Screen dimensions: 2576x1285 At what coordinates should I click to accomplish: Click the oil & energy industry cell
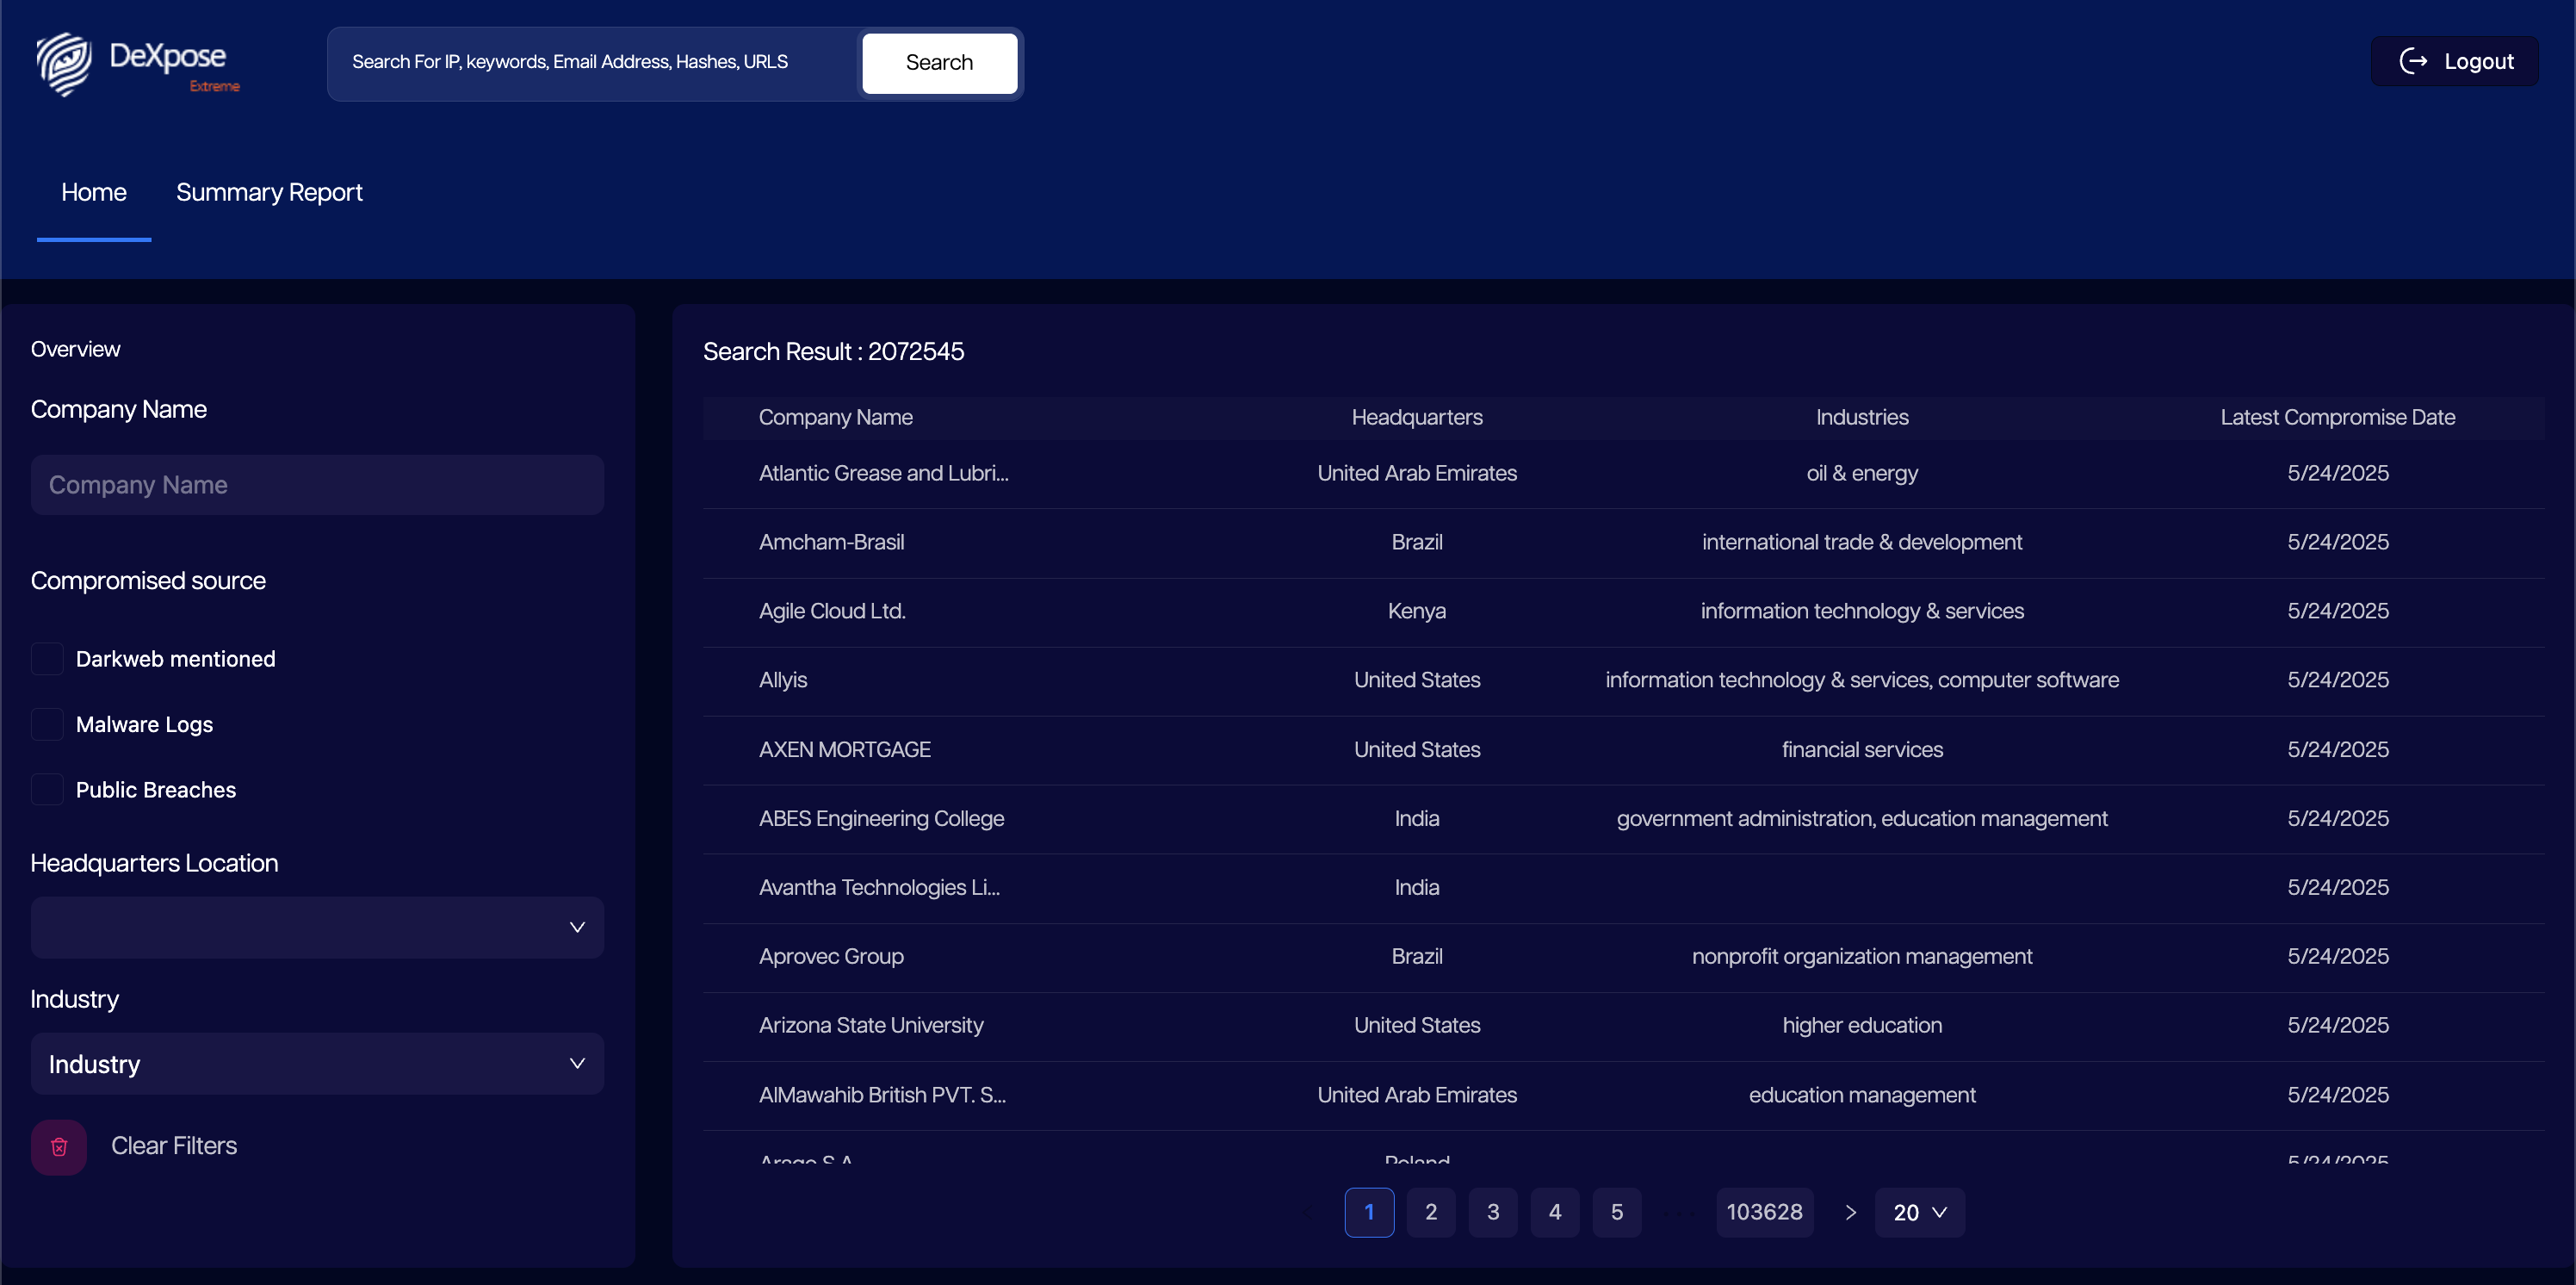point(1862,473)
